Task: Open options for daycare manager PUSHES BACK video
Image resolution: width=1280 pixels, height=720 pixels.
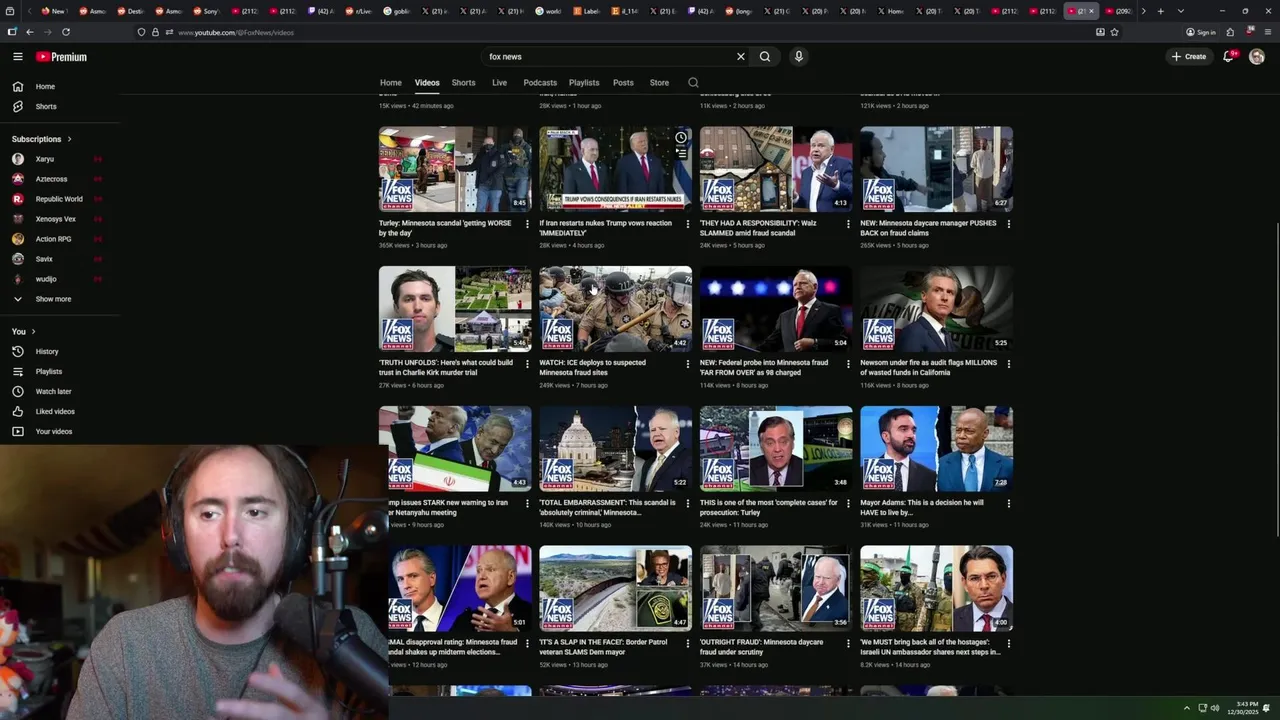Action: tap(1008, 224)
